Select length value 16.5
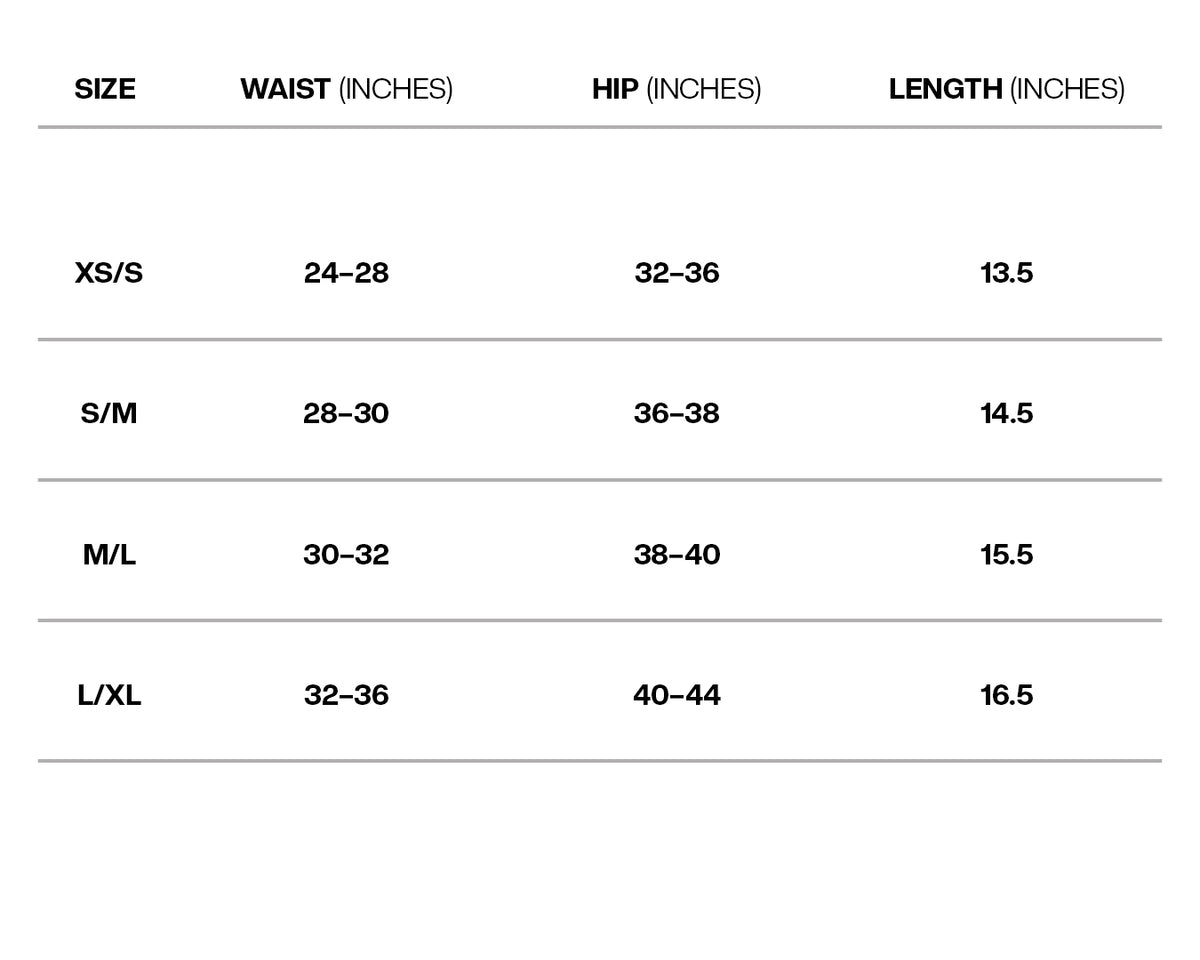This screenshot has height=960, width=1200. (x=1007, y=695)
